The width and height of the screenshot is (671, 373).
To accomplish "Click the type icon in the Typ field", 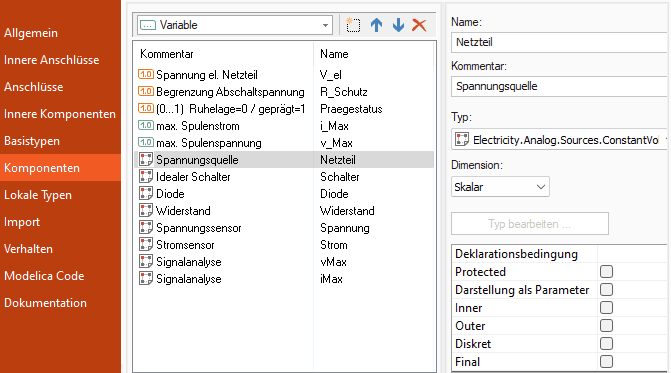I will pyautogui.click(x=462, y=139).
